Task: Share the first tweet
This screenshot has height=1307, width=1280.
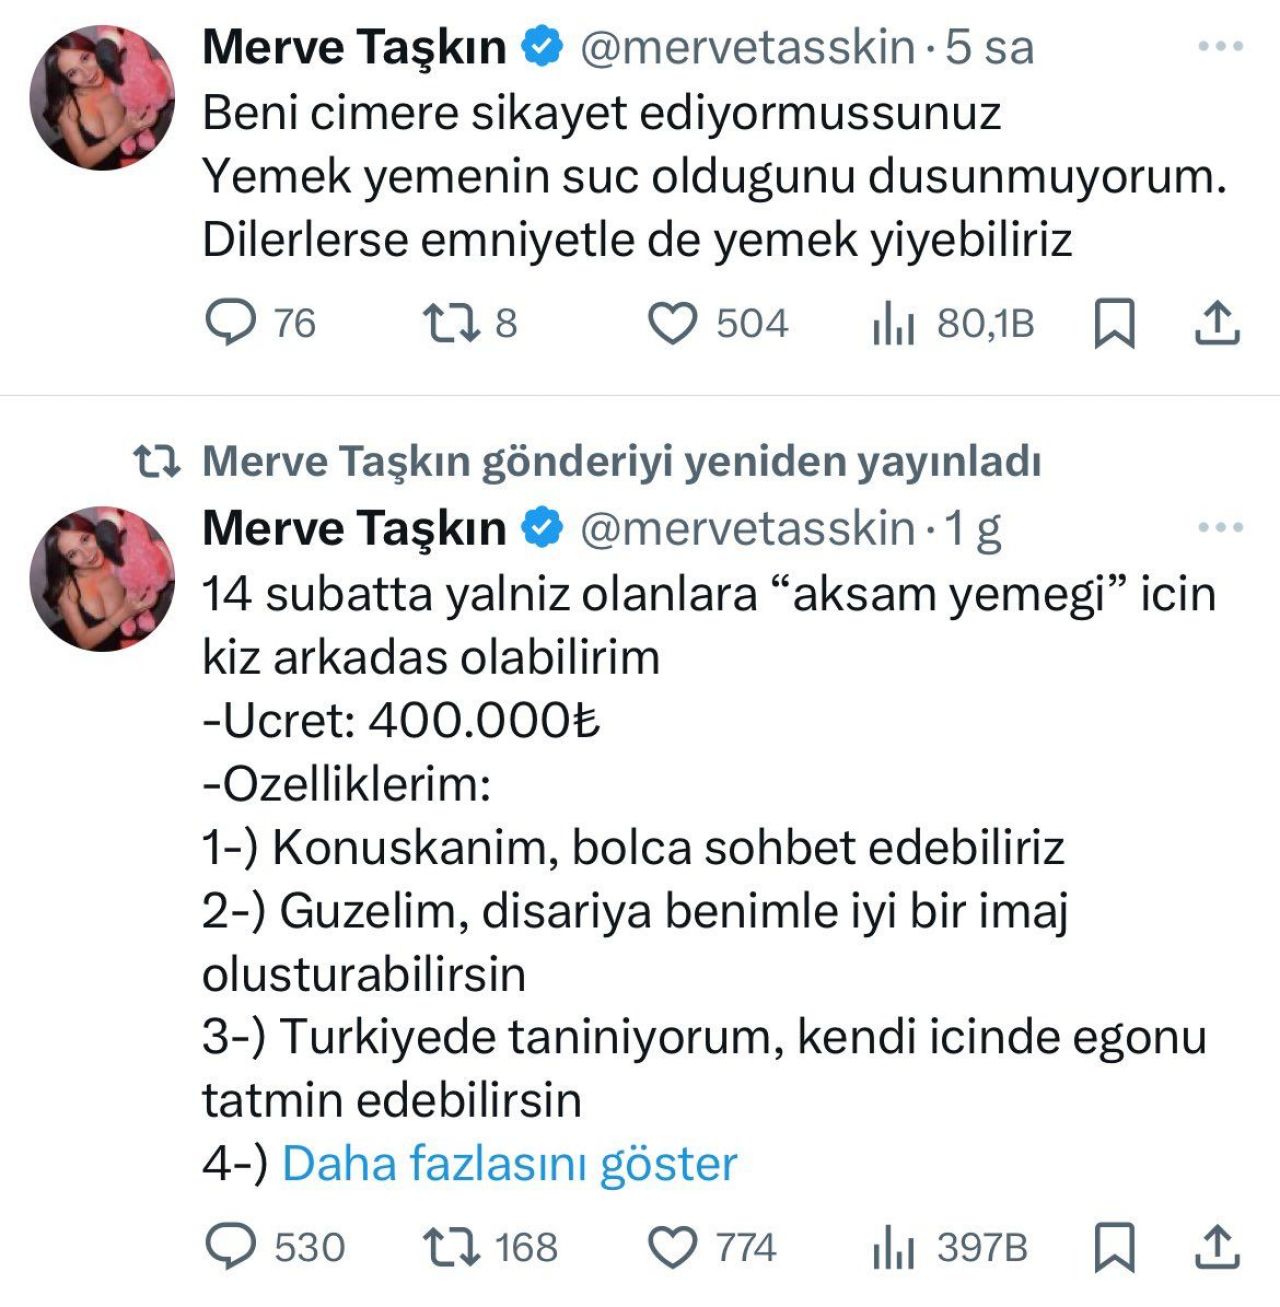Action: 1217,323
